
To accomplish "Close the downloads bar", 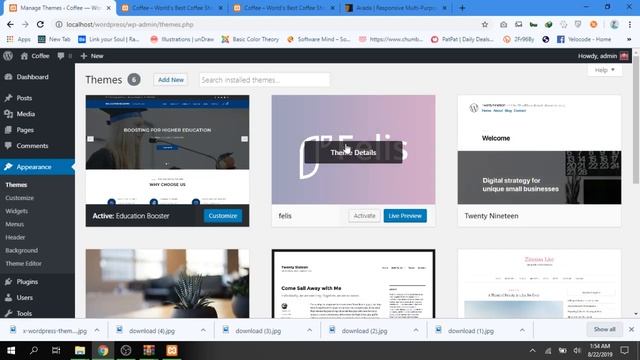I will click(x=631, y=329).
